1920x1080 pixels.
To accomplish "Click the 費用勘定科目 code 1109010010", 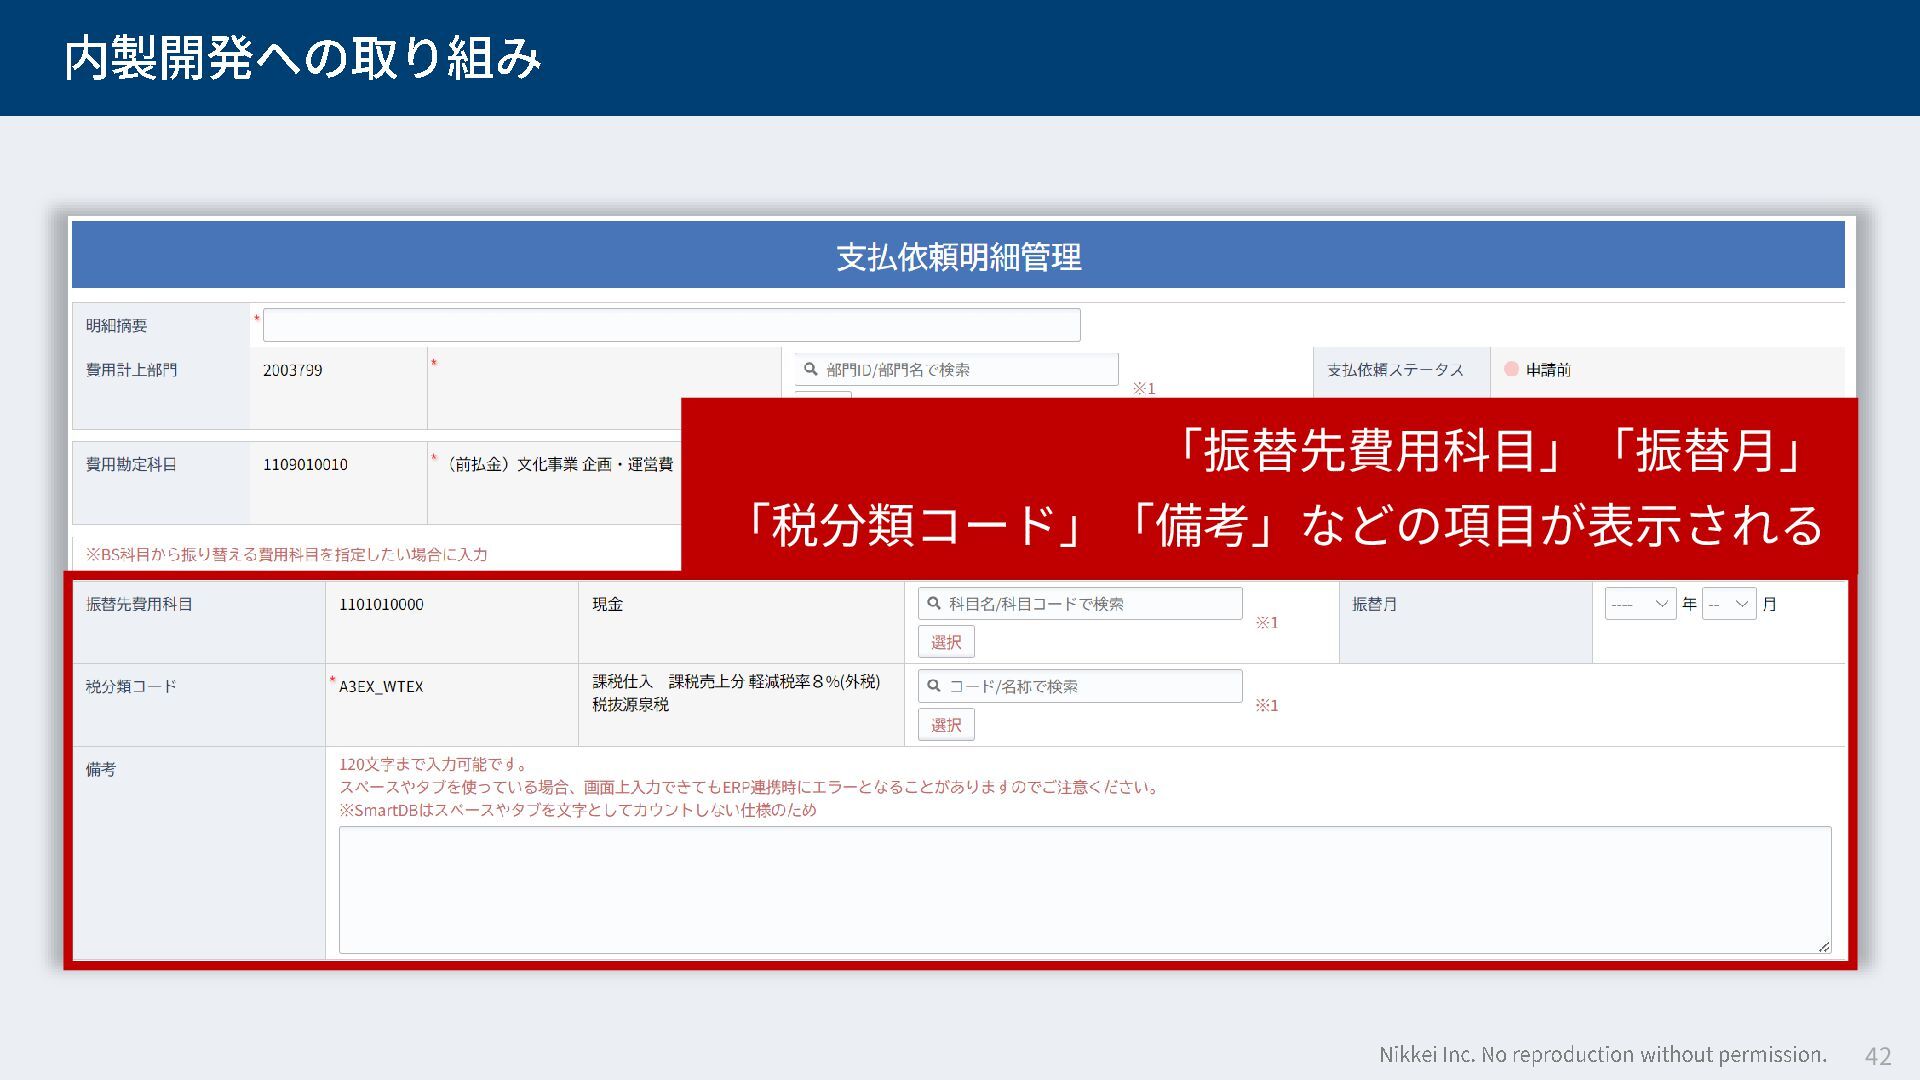I will [305, 465].
